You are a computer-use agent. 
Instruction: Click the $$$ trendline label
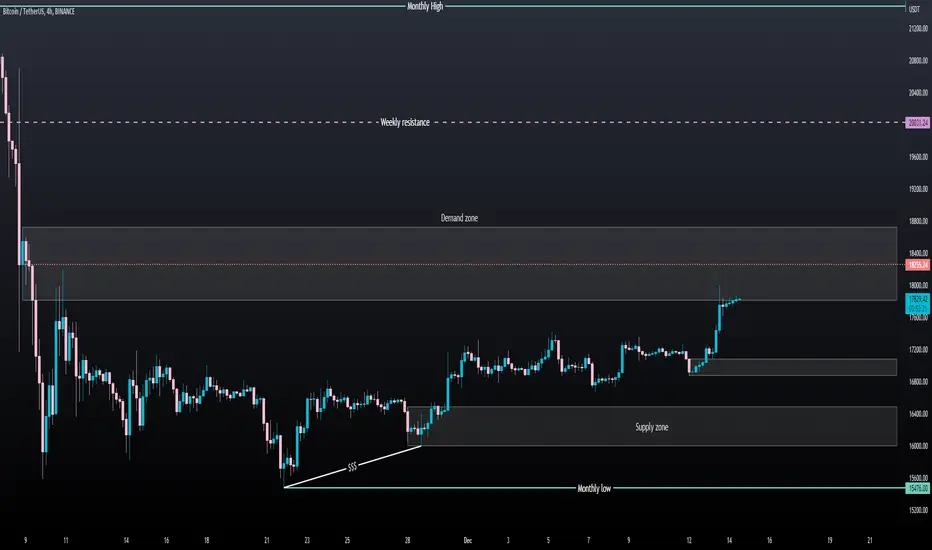tap(352, 467)
